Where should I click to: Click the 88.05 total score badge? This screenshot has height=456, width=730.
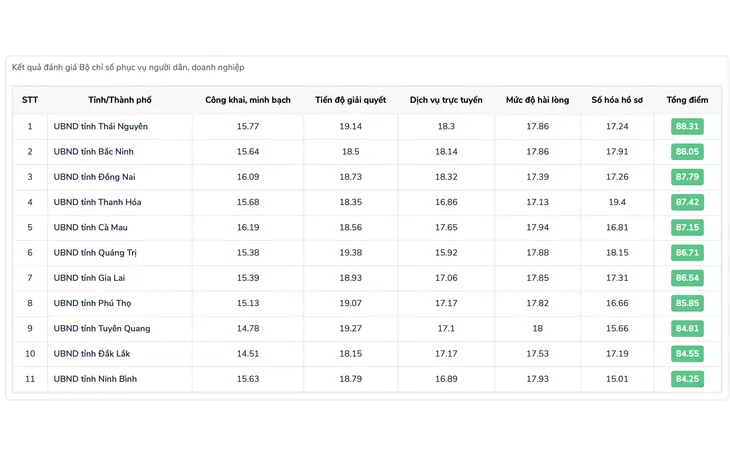[x=687, y=152]
